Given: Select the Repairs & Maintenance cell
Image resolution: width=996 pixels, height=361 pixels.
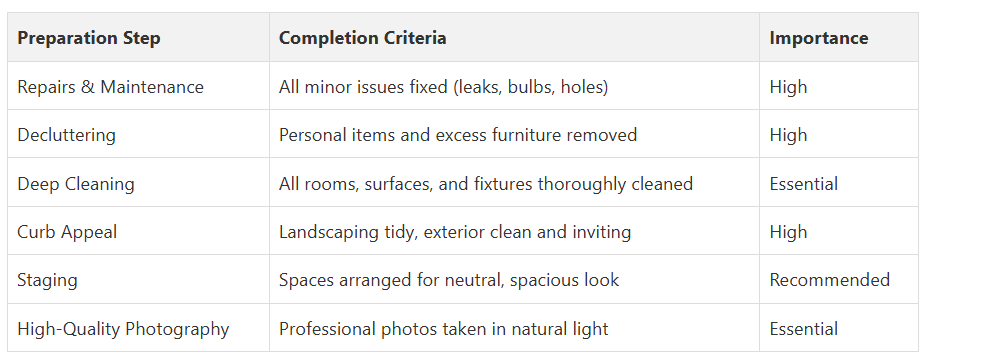Looking at the screenshot, I should pyautogui.click(x=138, y=86).
